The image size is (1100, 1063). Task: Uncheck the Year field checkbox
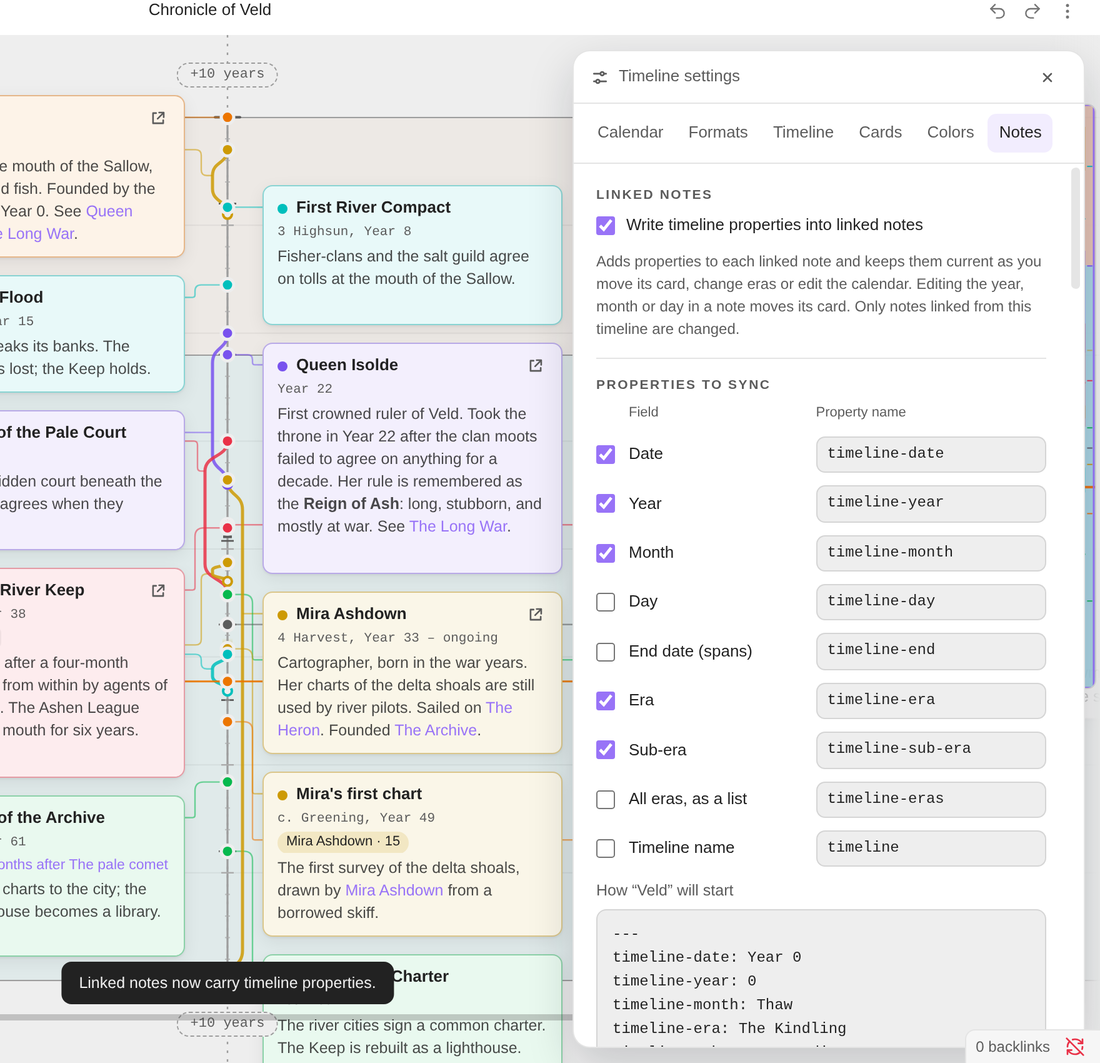605,504
